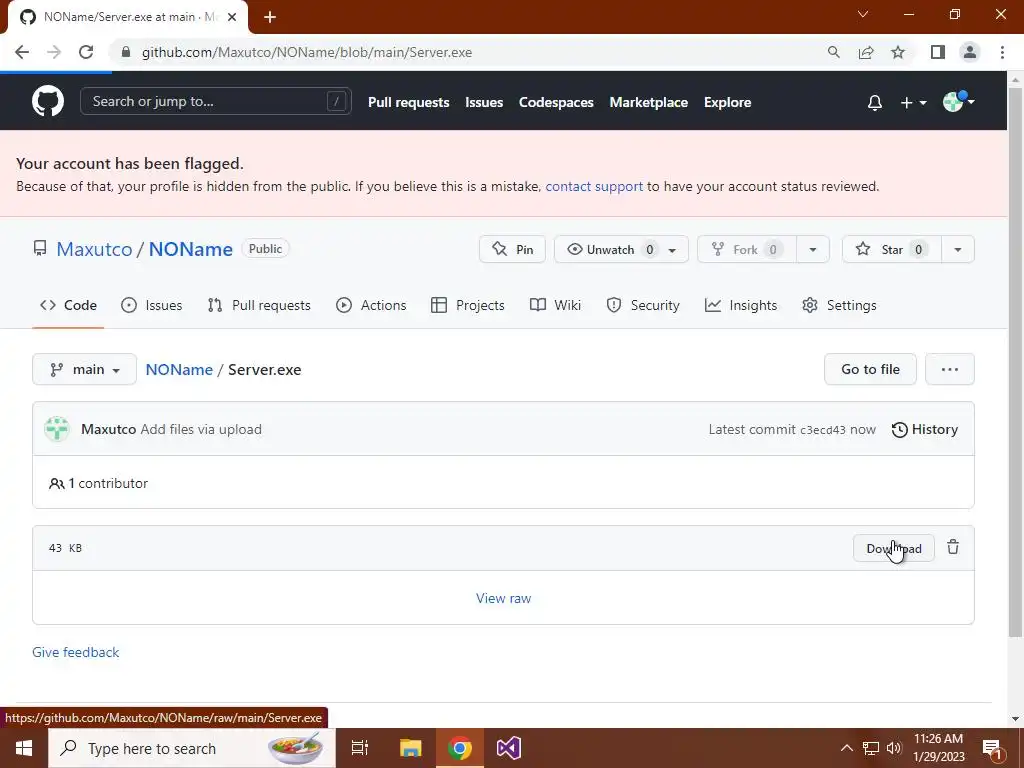Open Issues in top navigation
The width and height of the screenshot is (1024, 768).
pyautogui.click(x=484, y=103)
